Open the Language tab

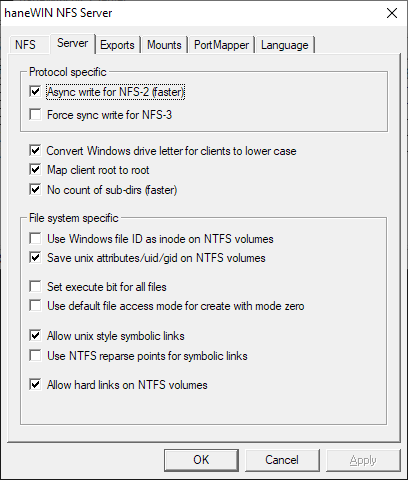point(285,45)
